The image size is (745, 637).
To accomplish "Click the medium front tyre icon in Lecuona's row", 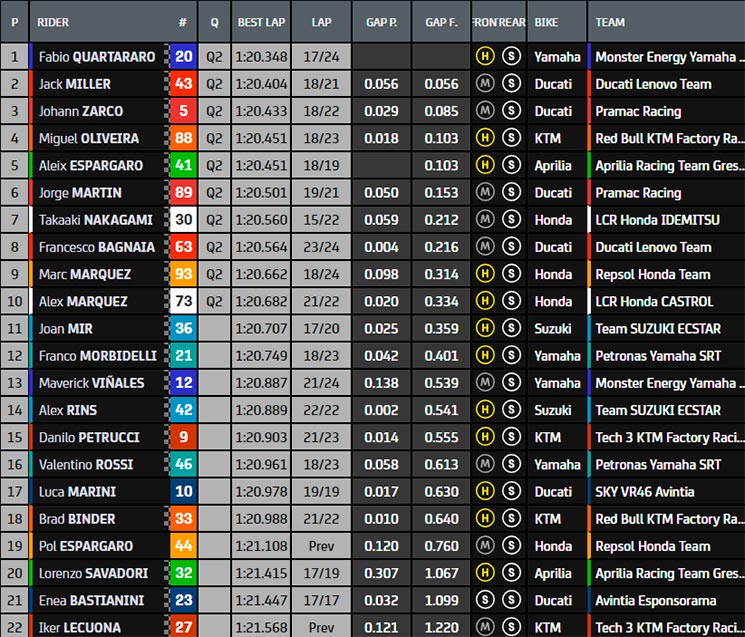I will 485,627.
